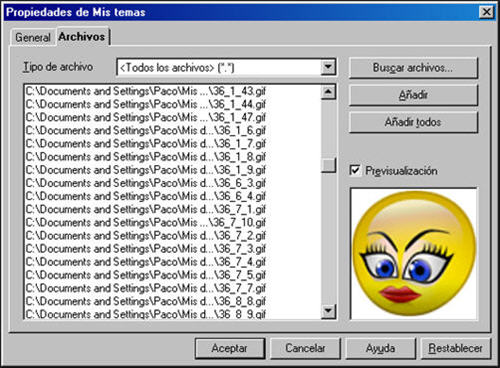Select file 36_6_3.gif in the list

pyautogui.click(x=173, y=183)
